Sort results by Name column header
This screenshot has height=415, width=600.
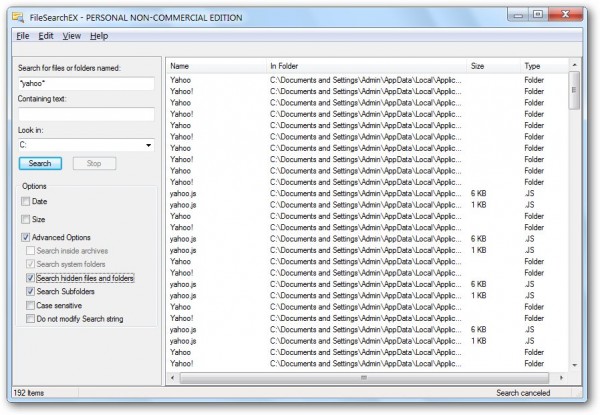point(217,66)
